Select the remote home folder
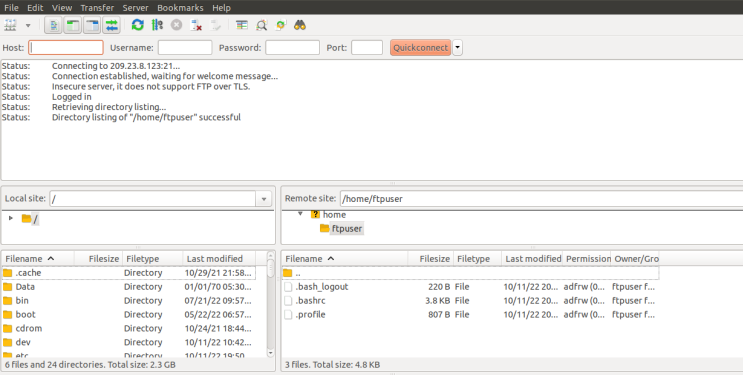 329,214
